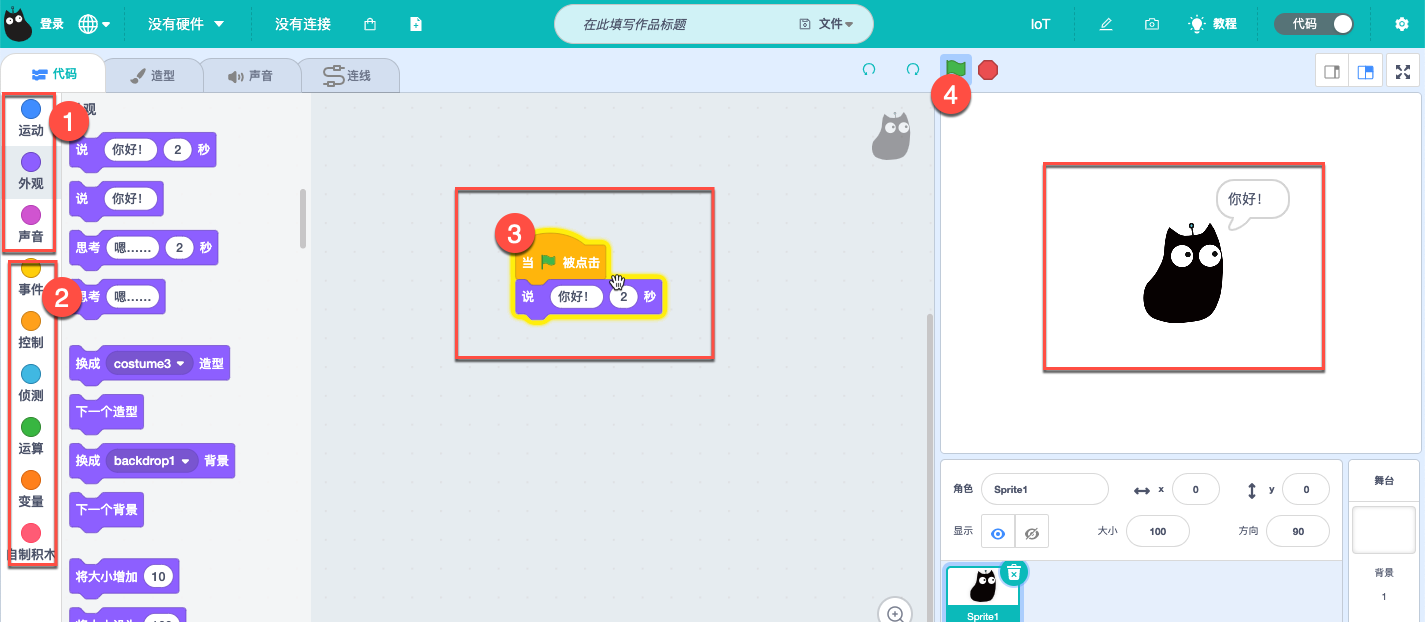The height and width of the screenshot is (622, 1425).
Task: Select the 侦测 sensing category
Action: pyautogui.click(x=31, y=383)
